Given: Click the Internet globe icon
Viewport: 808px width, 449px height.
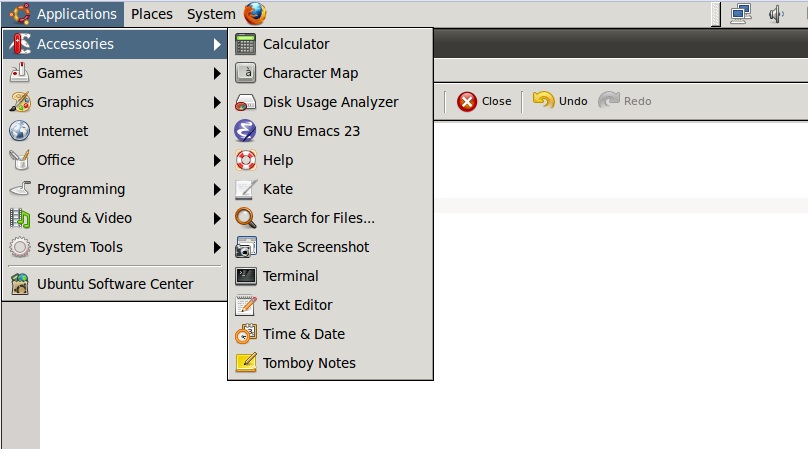Looking at the screenshot, I should pyautogui.click(x=20, y=131).
